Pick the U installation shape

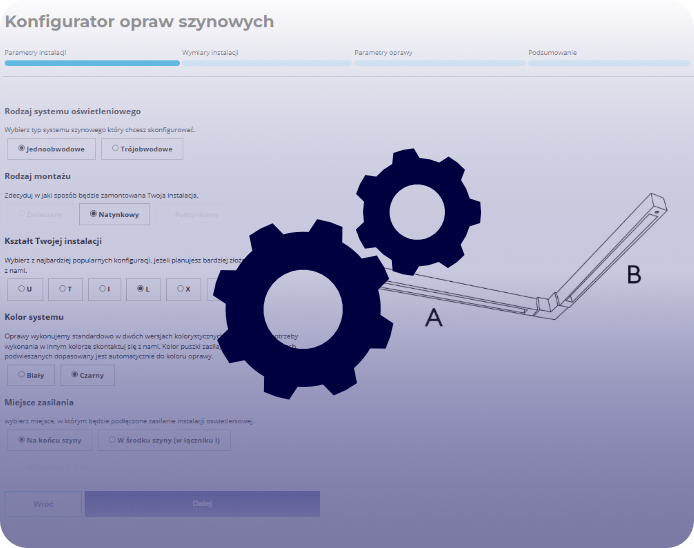tap(25, 289)
